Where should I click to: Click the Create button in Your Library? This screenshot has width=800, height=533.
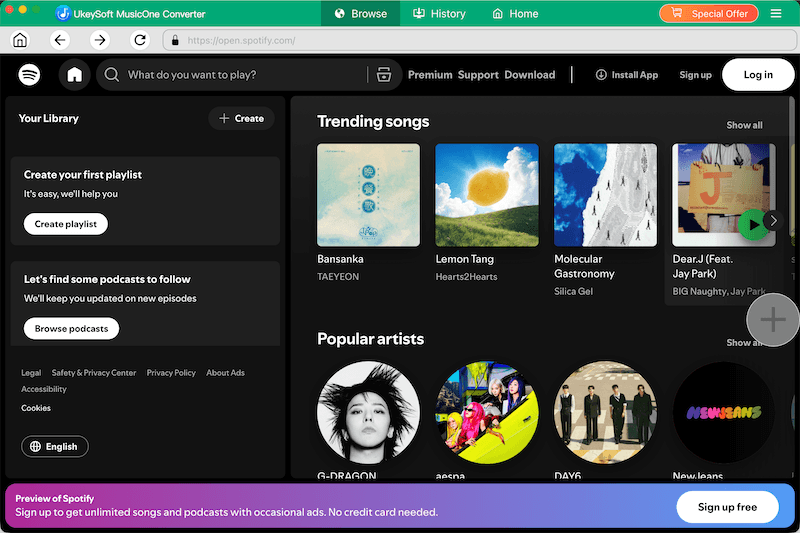(241, 118)
